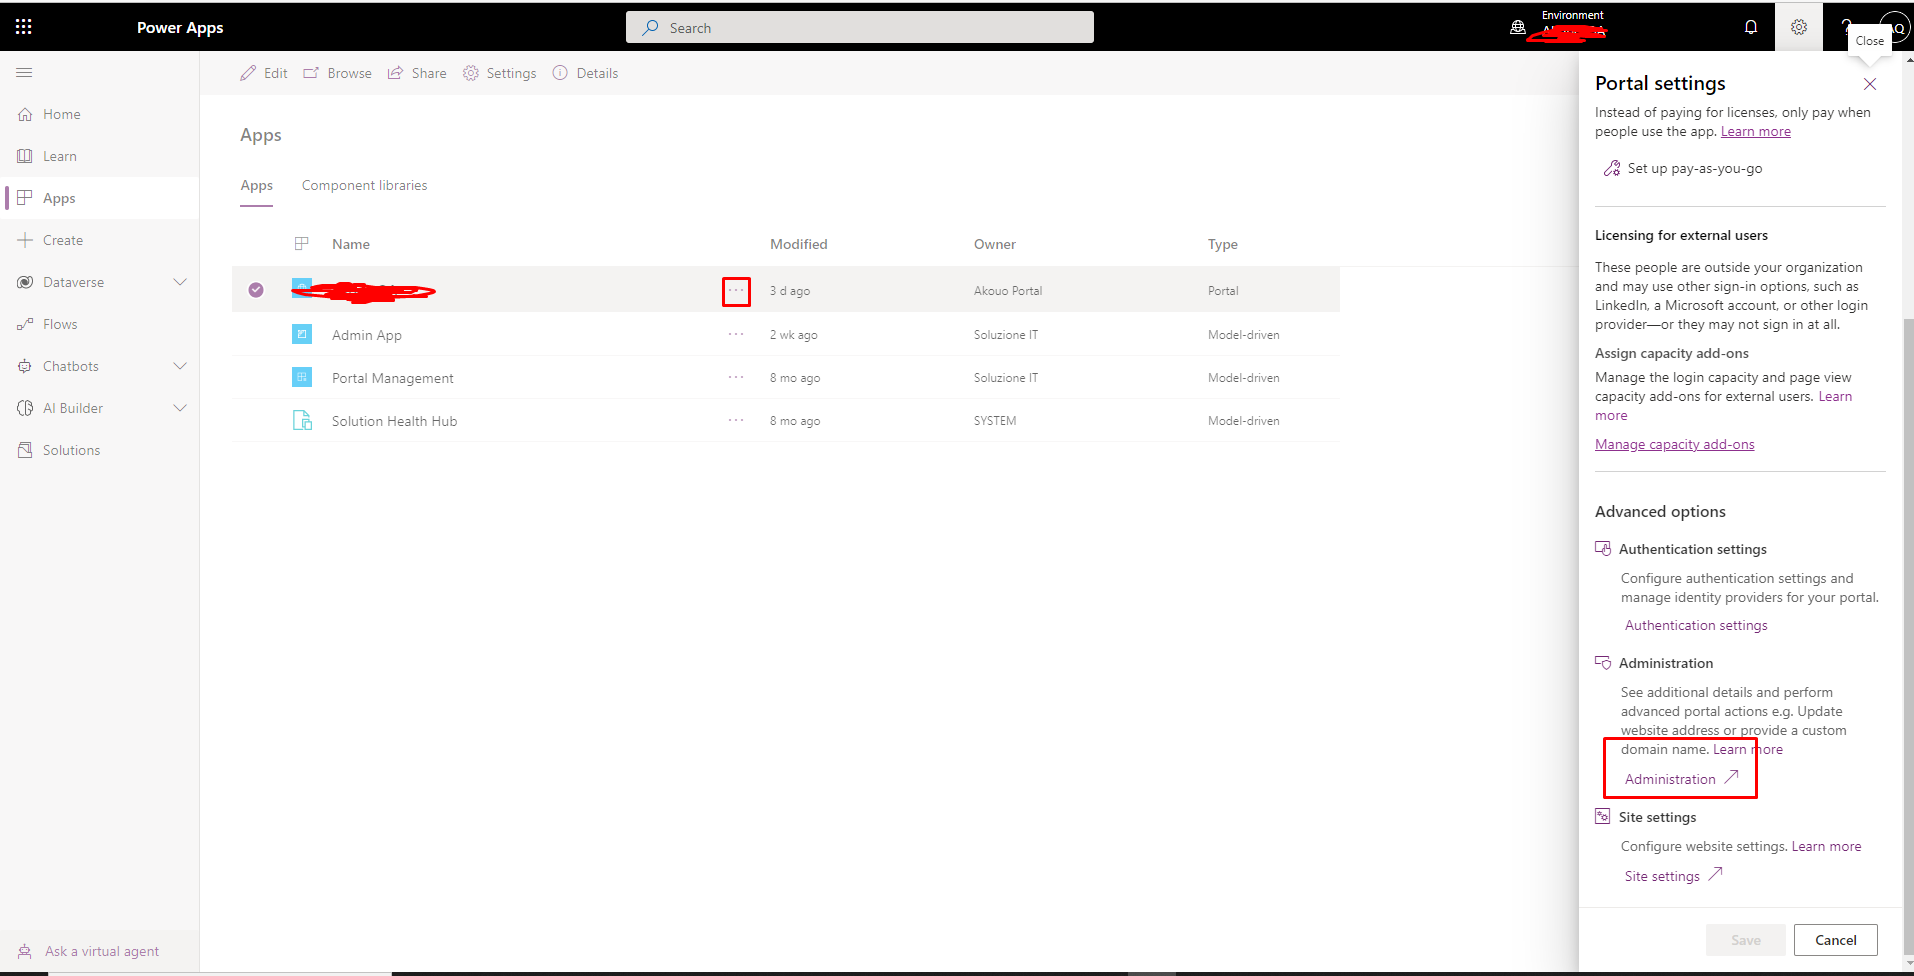
Task: Expand the Dataverse section
Action: click(180, 281)
